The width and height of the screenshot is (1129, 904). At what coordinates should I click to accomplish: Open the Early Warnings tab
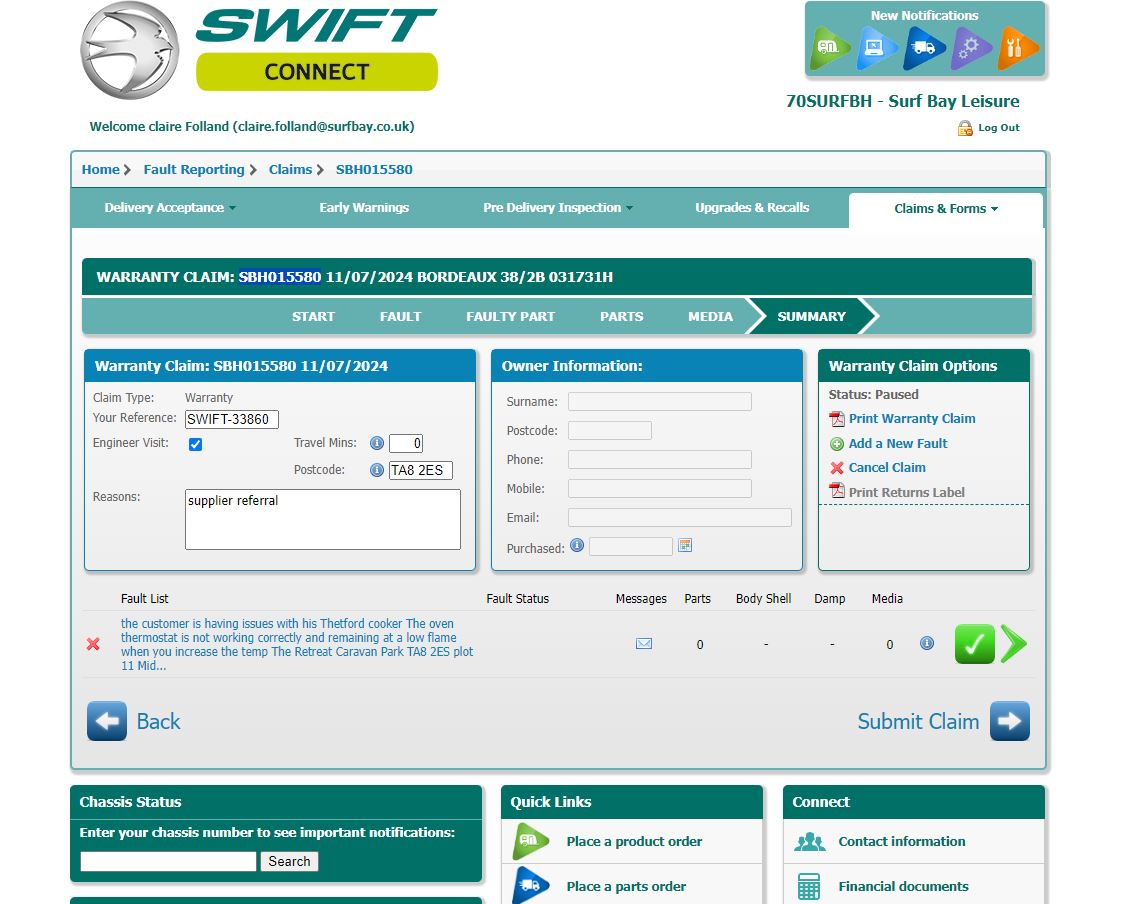click(x=364, y=208)
